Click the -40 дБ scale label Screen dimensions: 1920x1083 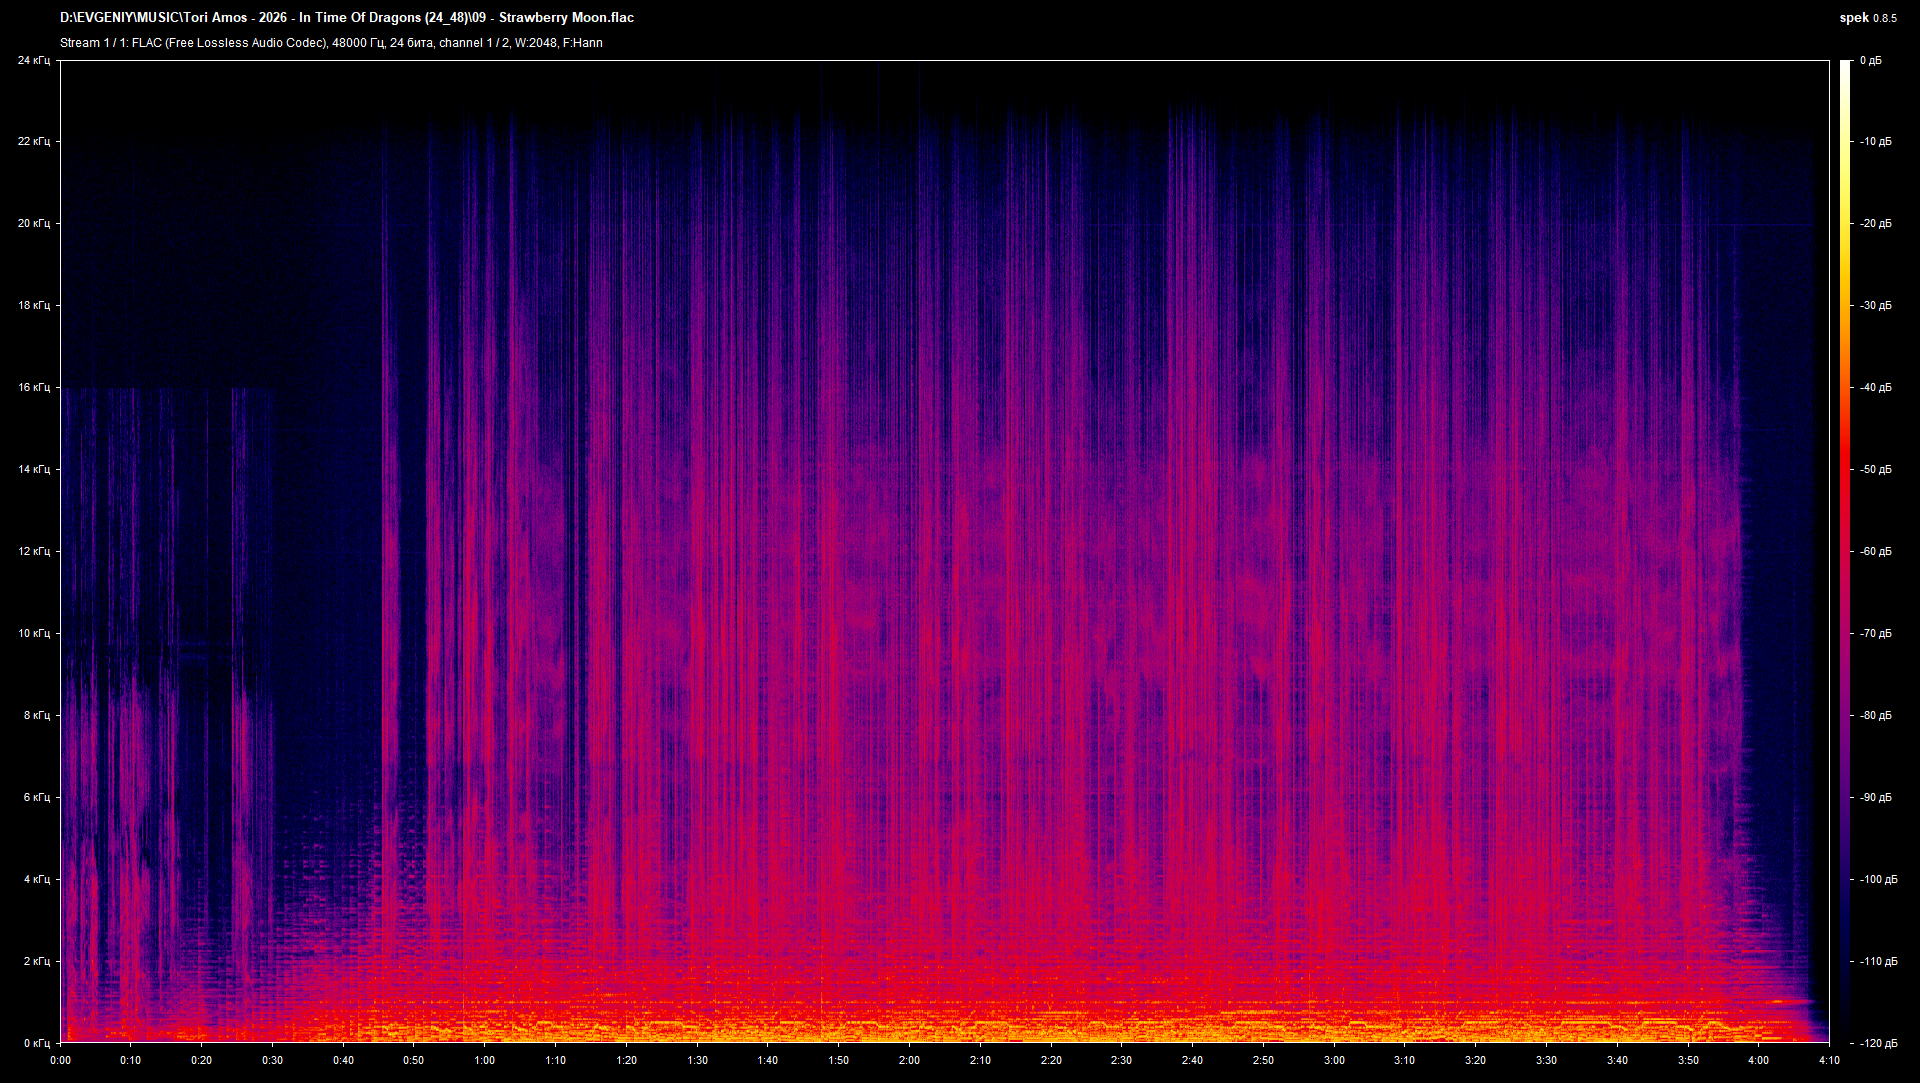1876,388
